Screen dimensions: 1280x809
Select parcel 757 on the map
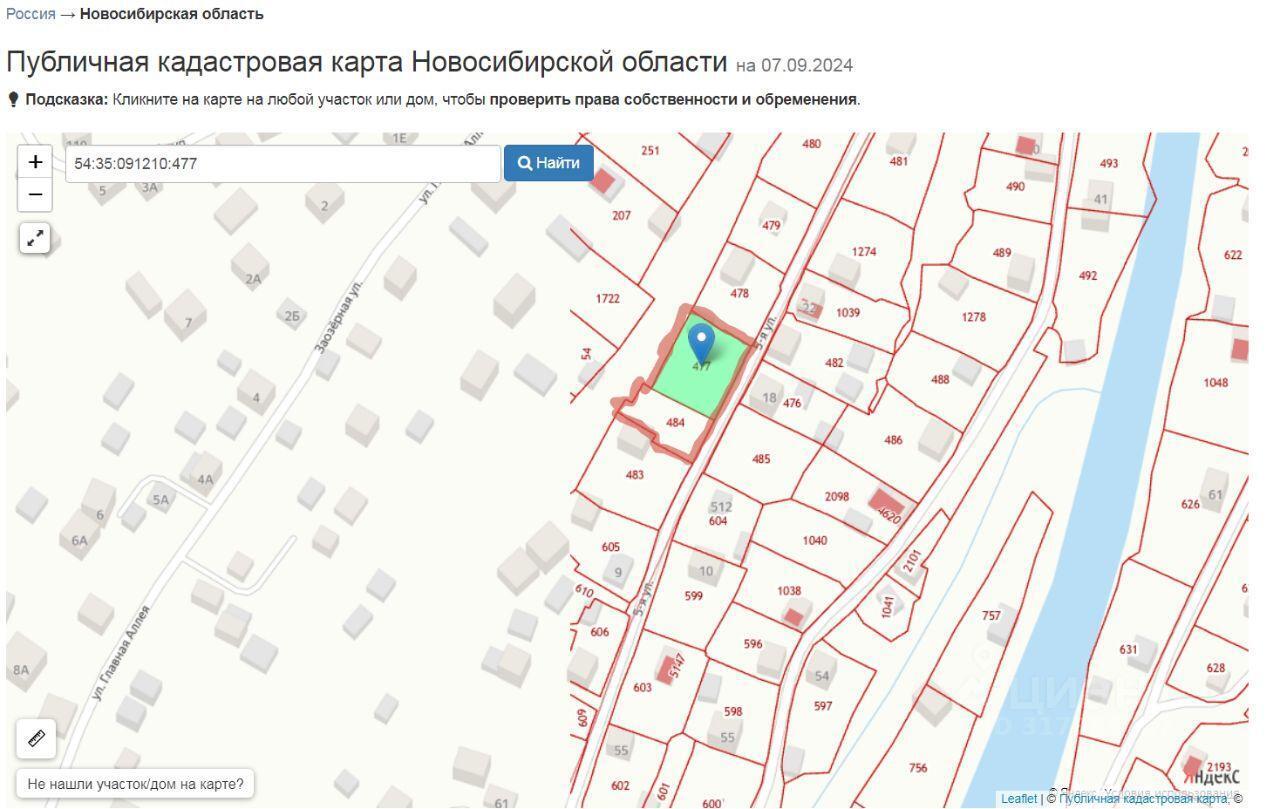(991, 616)
